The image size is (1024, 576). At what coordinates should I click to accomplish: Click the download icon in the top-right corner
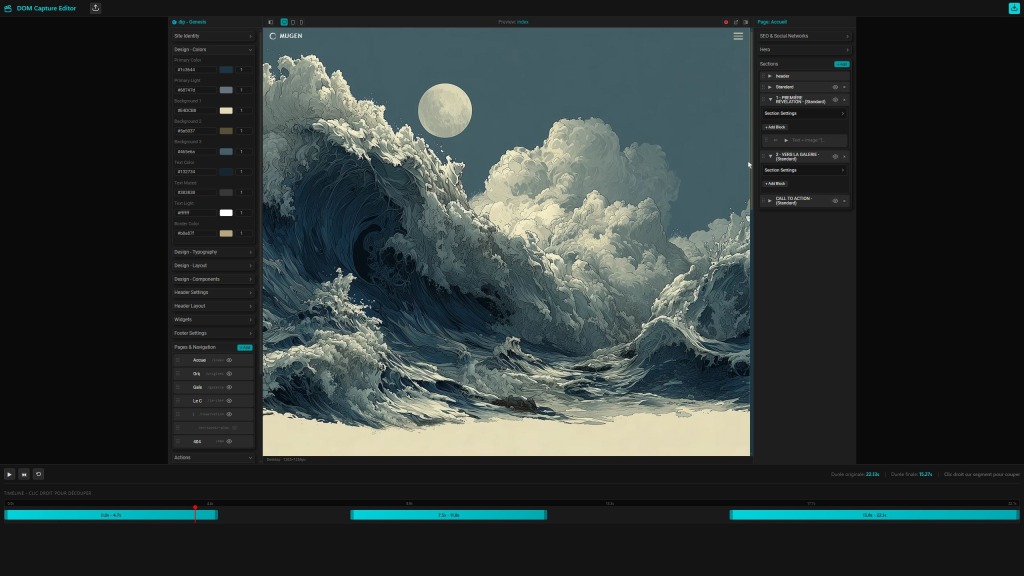point(1013,8)
